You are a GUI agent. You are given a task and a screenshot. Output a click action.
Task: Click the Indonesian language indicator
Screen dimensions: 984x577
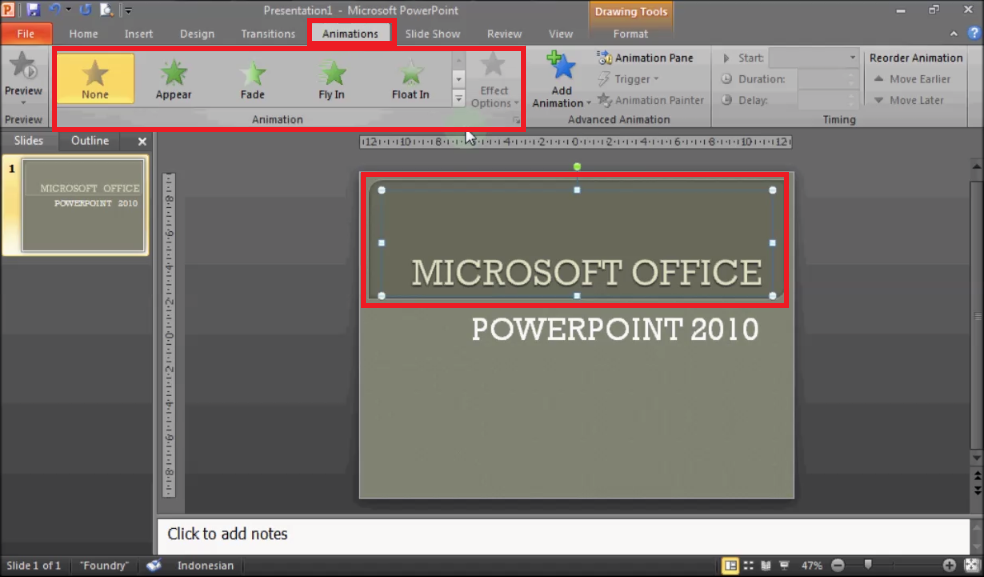[x=205, y=565]
